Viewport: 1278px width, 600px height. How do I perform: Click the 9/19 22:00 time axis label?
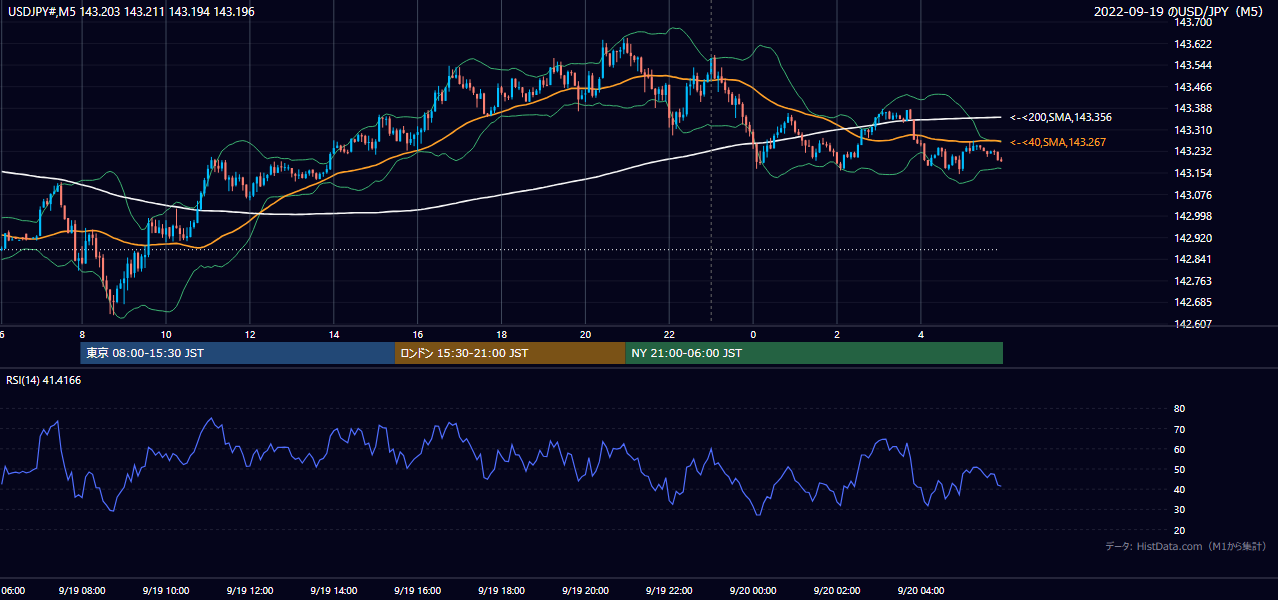coord(670,591)
